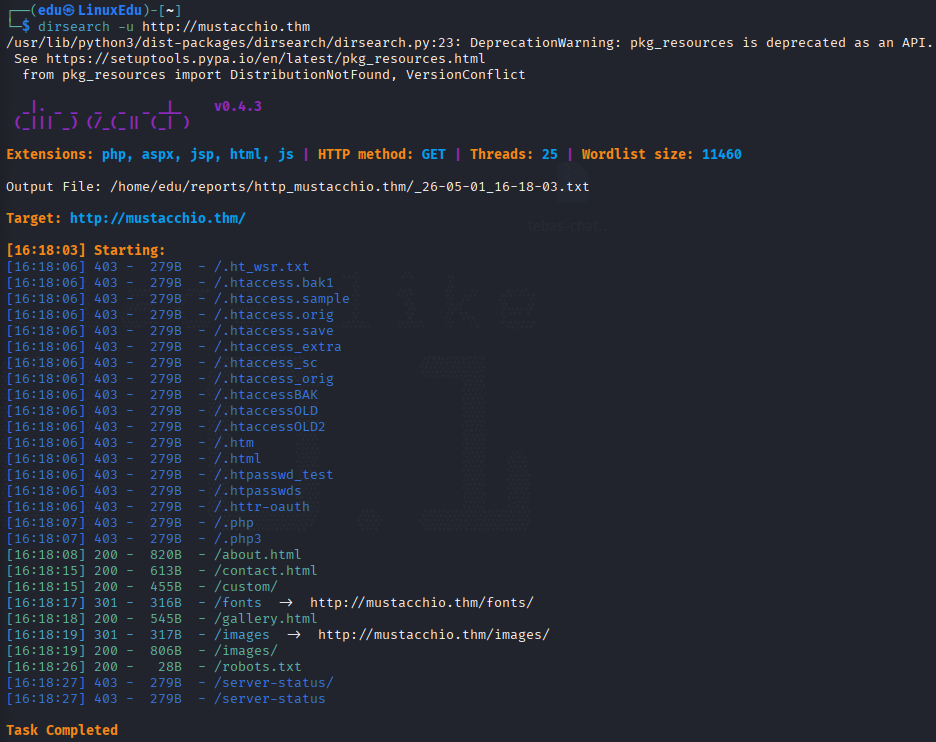Click the "/.htpasswds" result path
Screen dimensions: 936x742
click(x=258, y=491)
